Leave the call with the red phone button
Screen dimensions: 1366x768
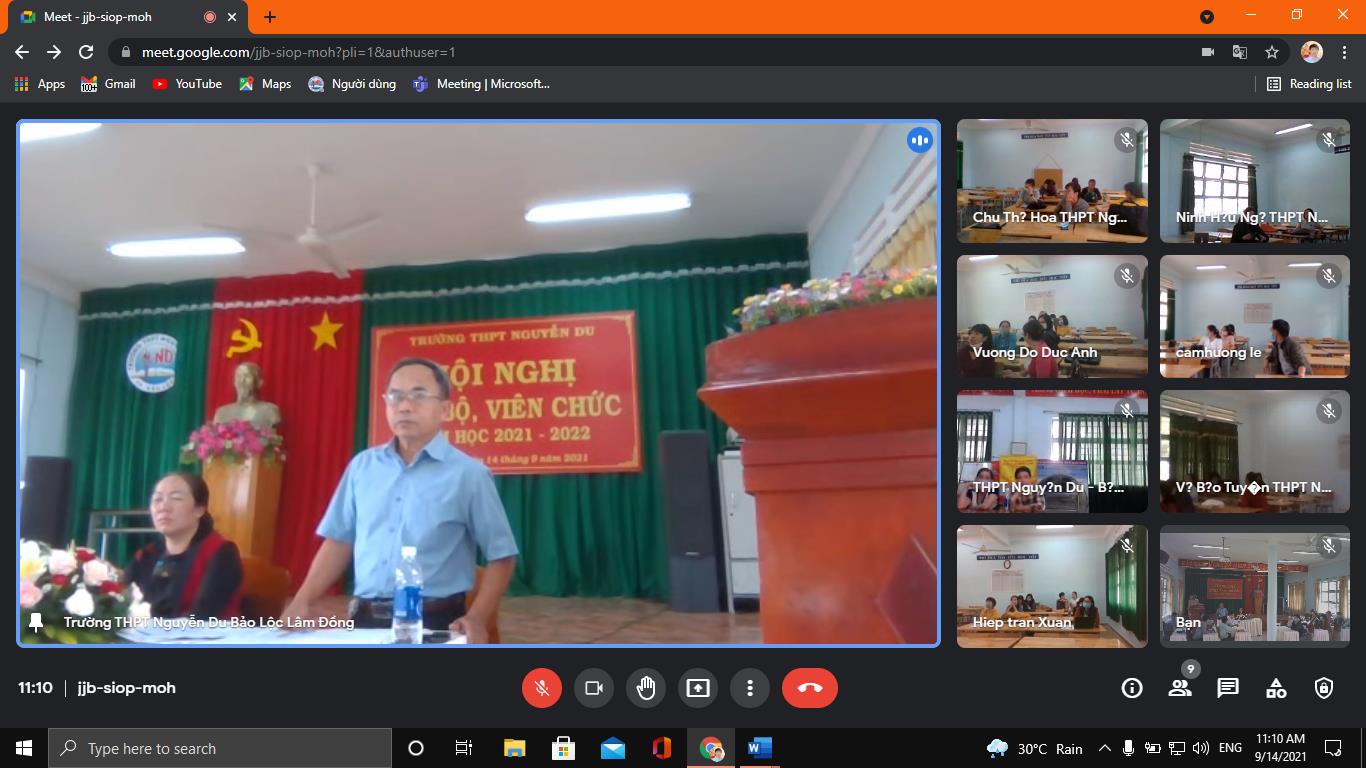pos(809,687)
